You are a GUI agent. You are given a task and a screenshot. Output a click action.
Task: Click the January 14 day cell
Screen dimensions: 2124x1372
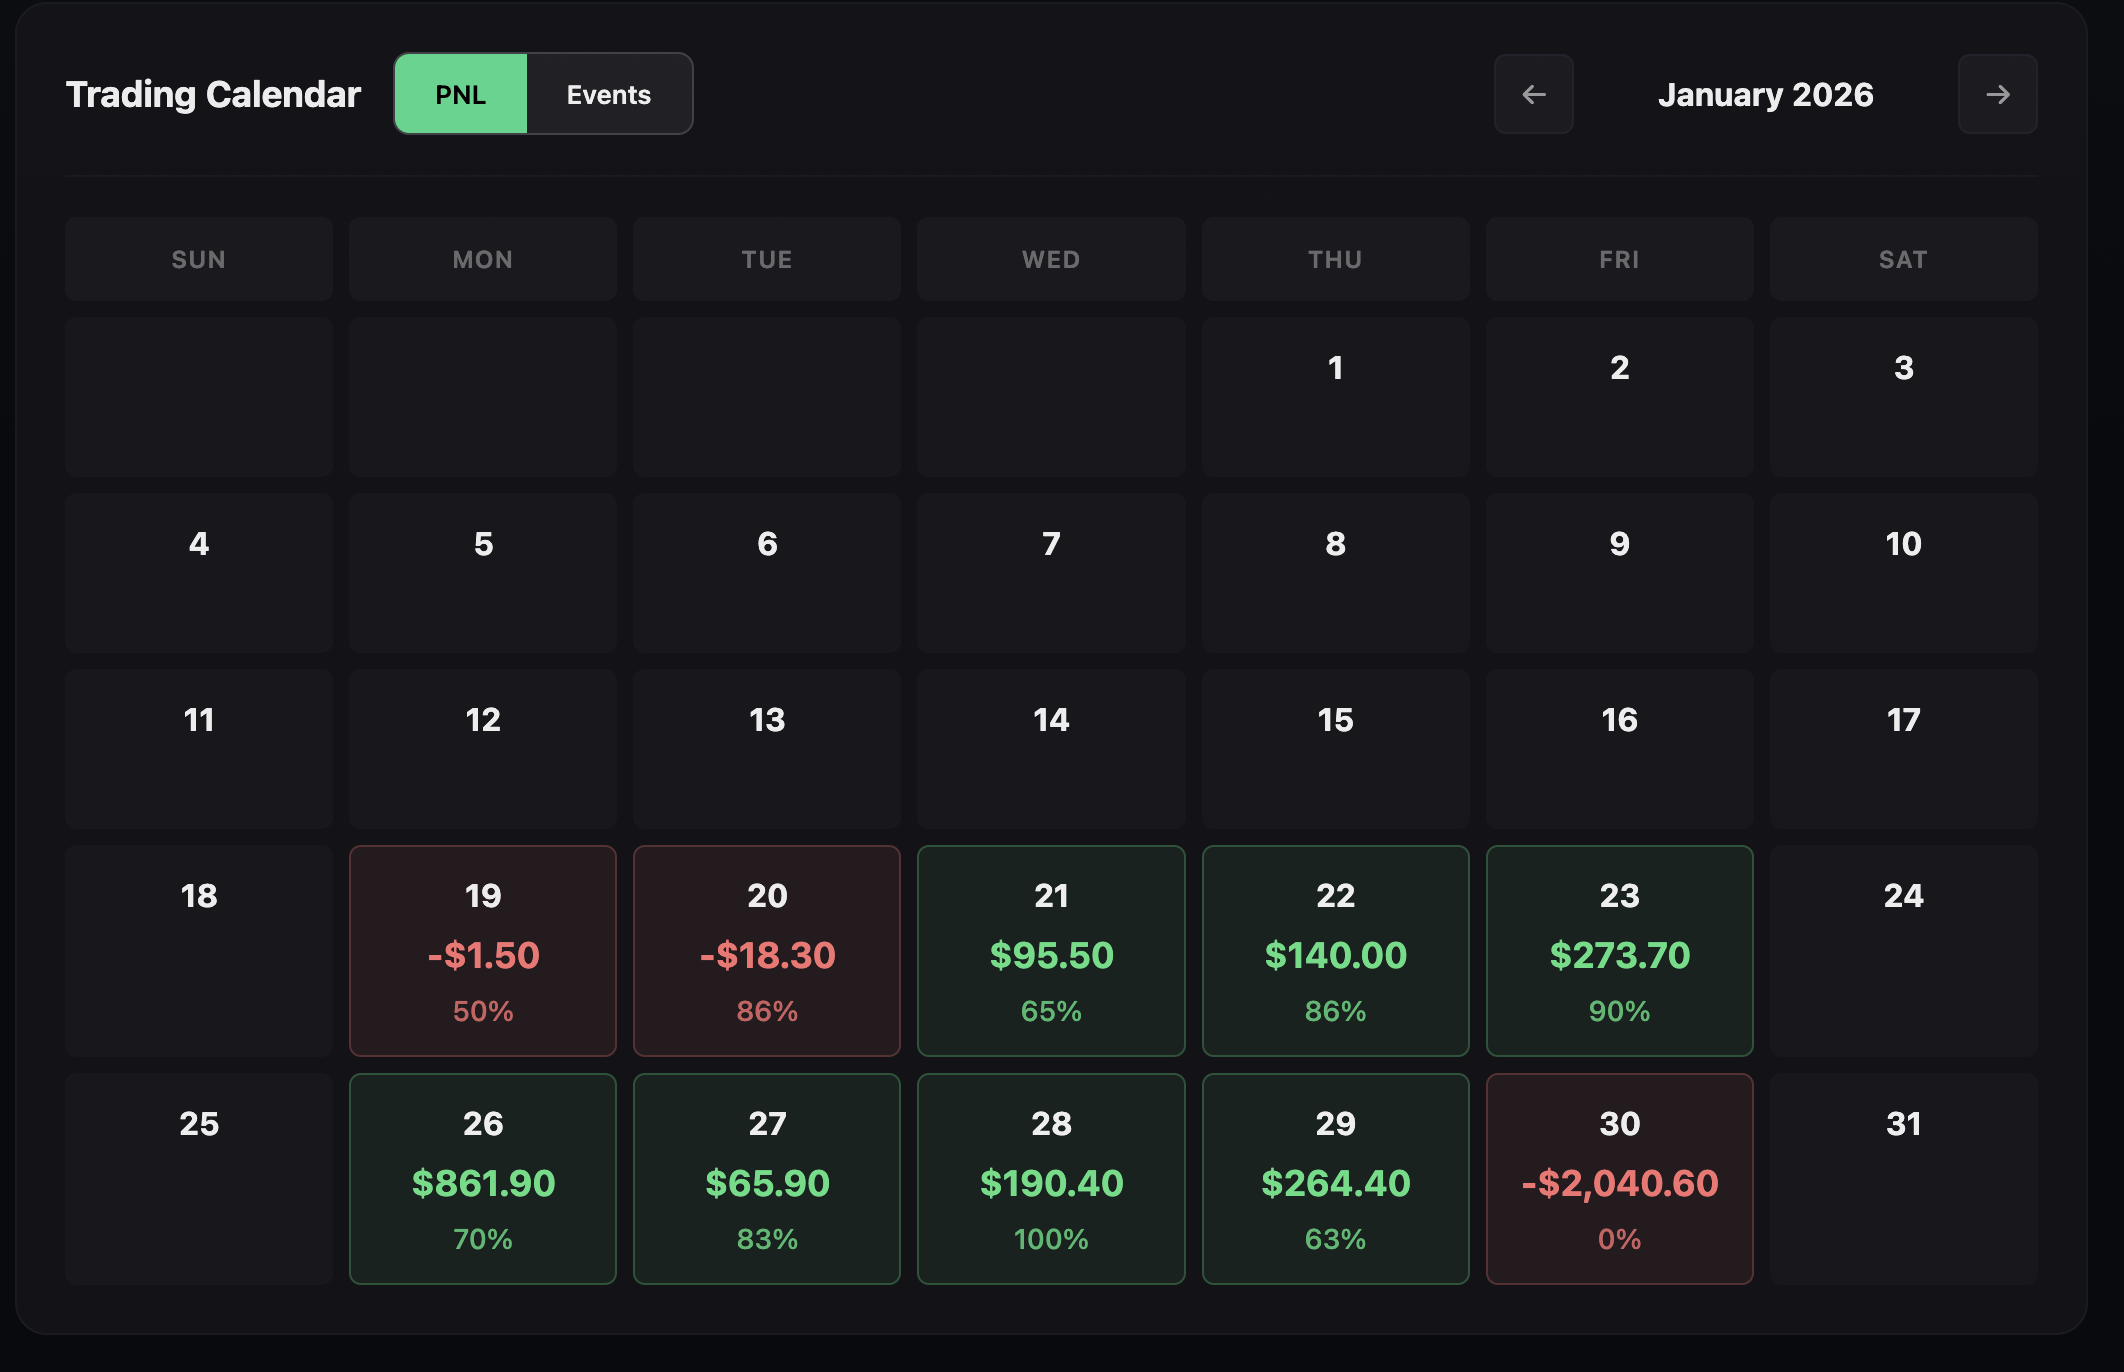click(x=1051, y=748)
